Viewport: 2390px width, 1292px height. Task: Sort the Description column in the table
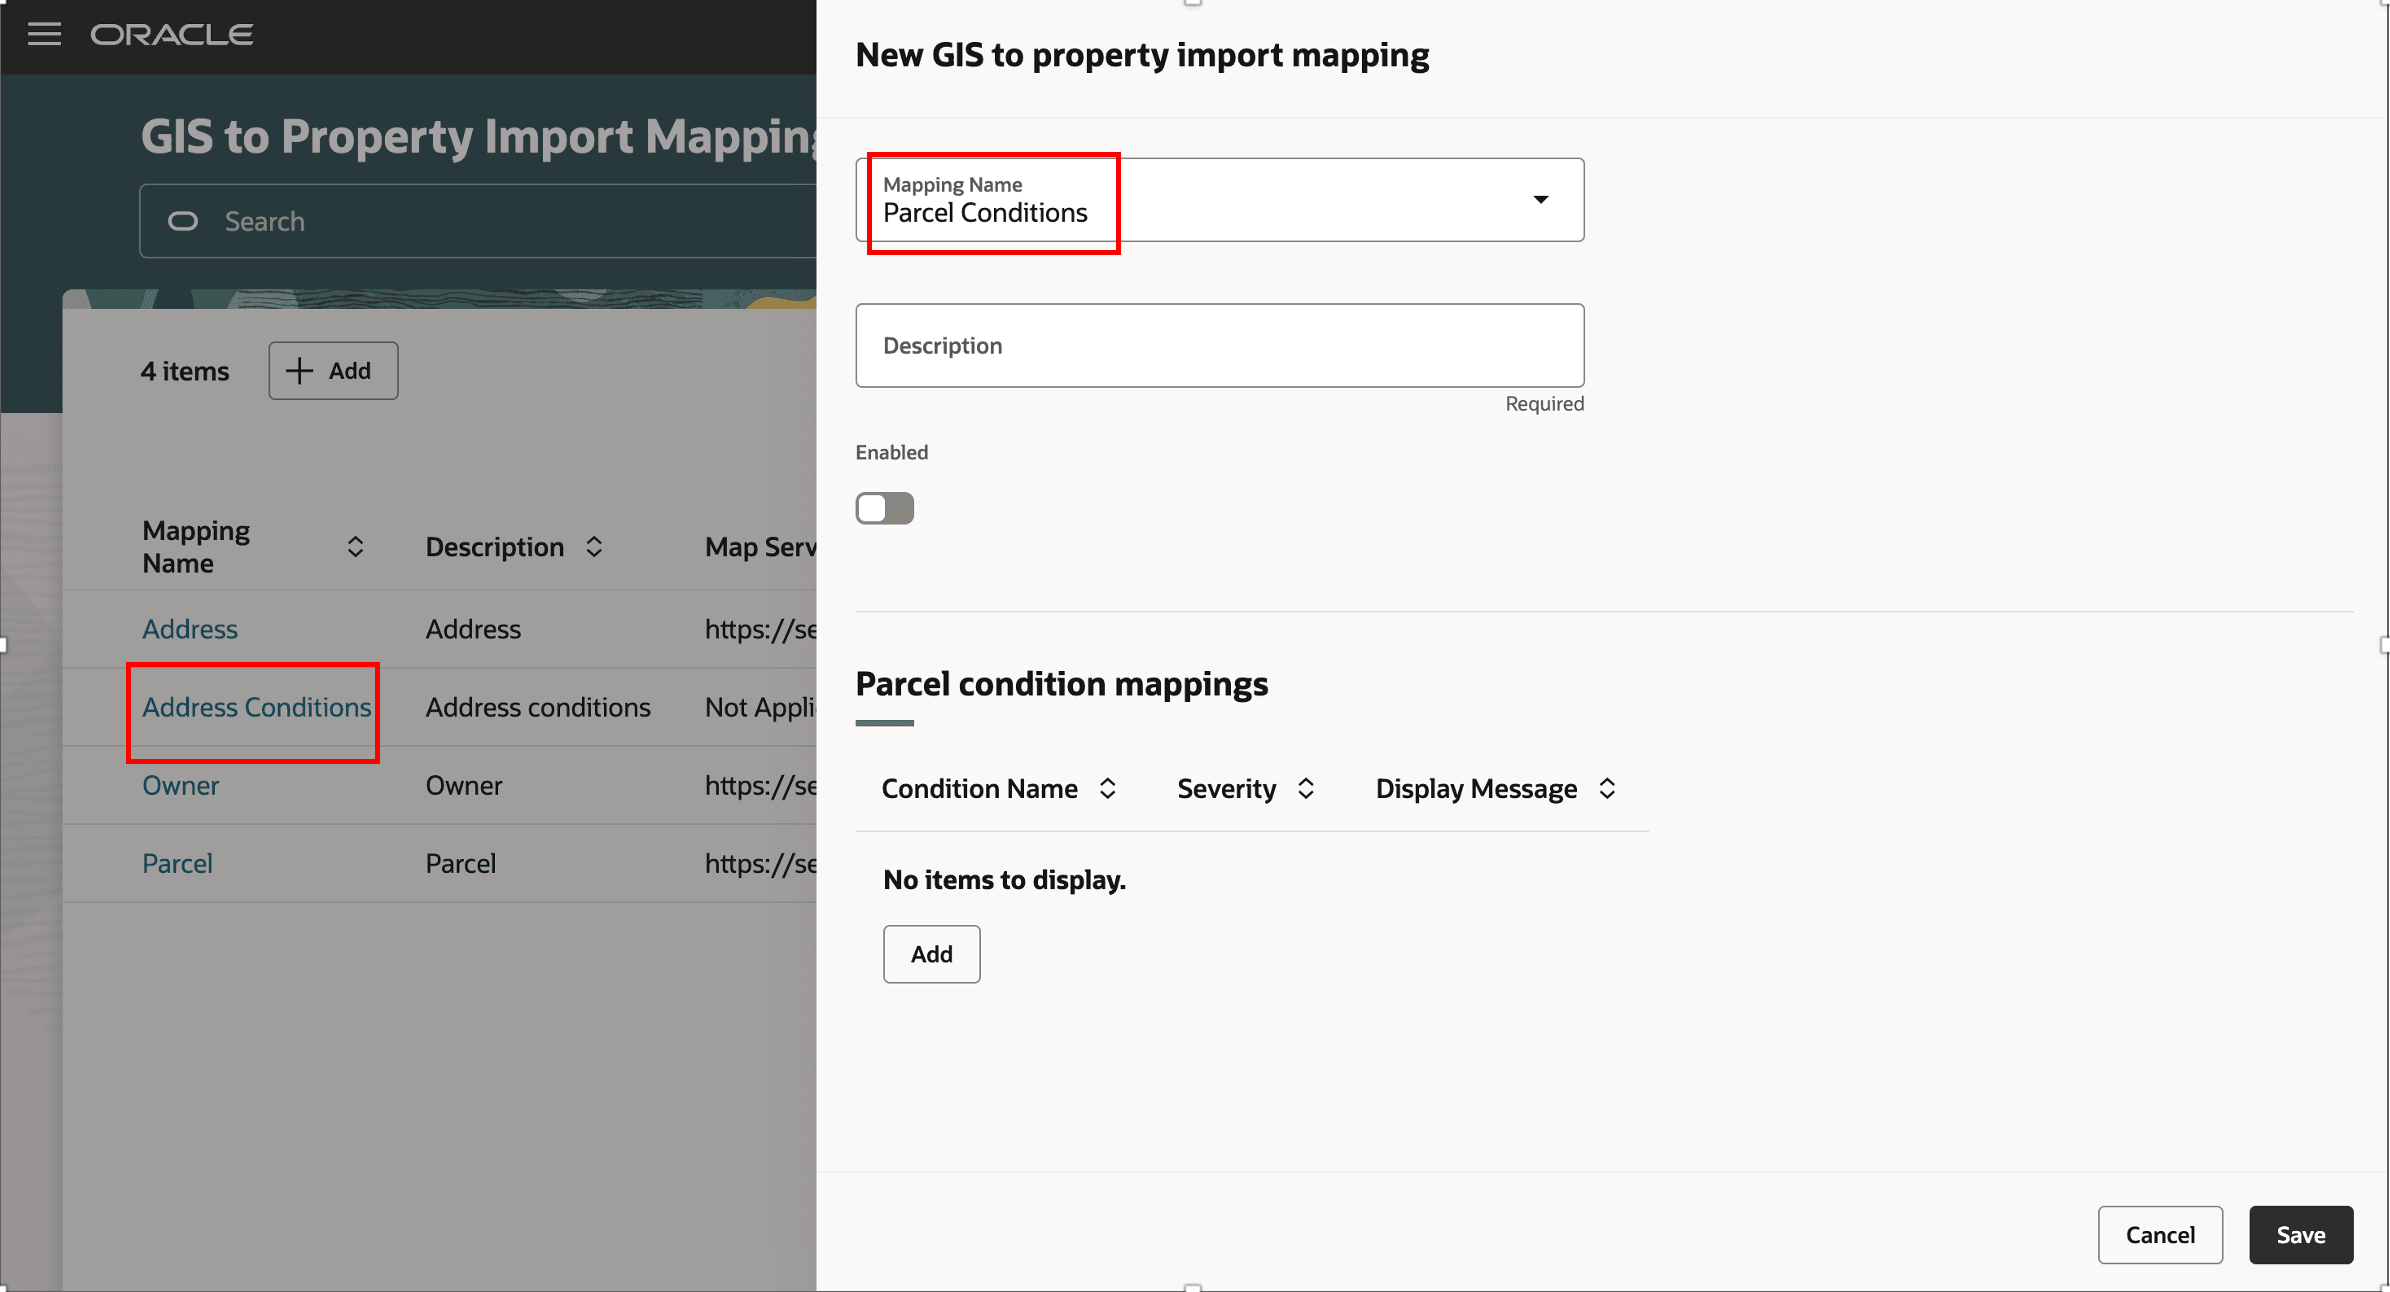(x=594, y=547)
